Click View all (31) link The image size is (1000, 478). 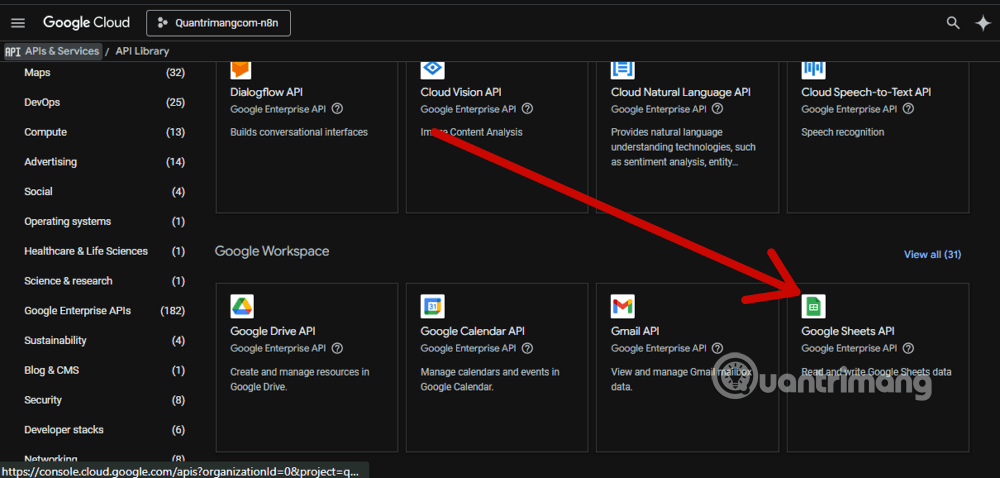932,255
